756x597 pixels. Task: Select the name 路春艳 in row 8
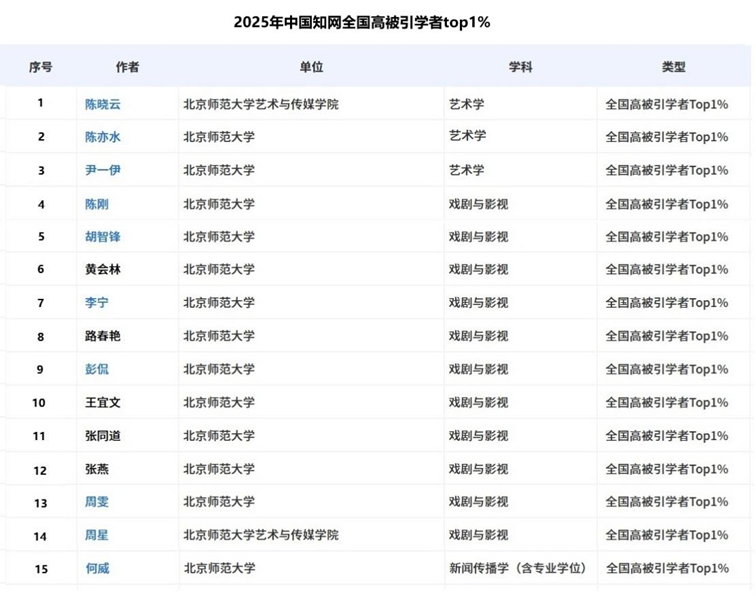coord(103,336)
